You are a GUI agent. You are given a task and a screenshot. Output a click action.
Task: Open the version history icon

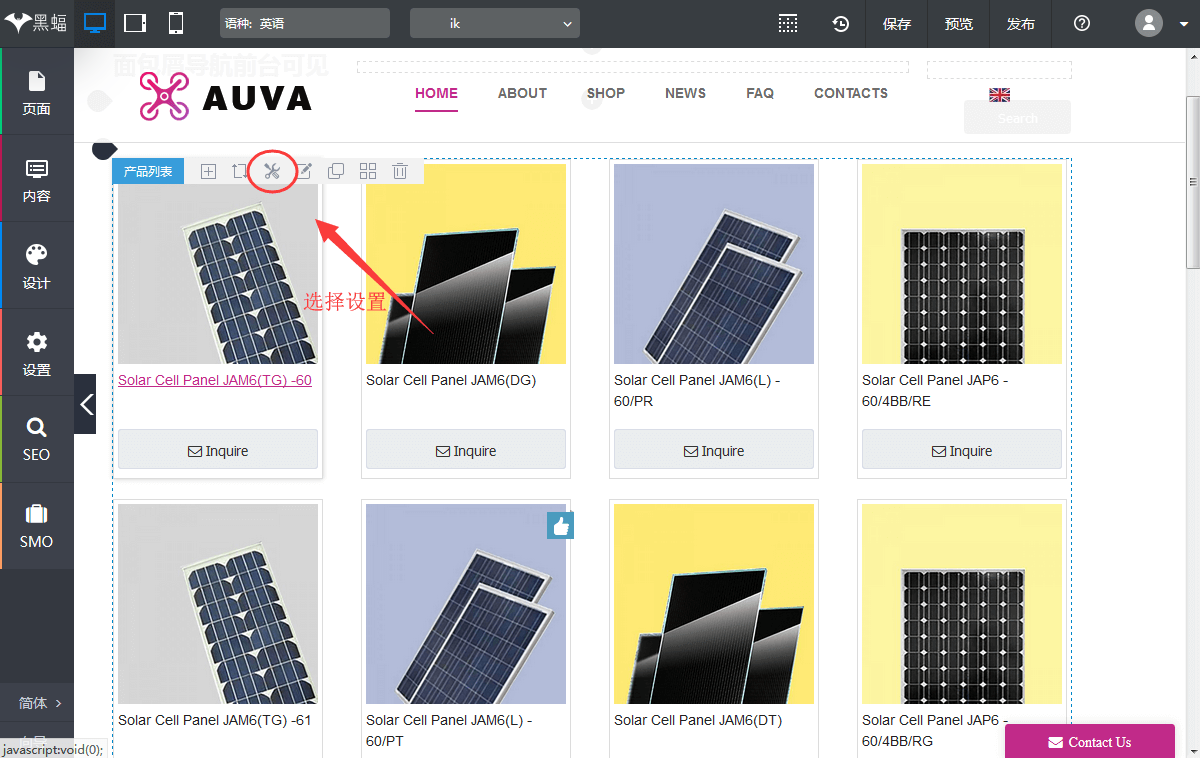[841, 24]
